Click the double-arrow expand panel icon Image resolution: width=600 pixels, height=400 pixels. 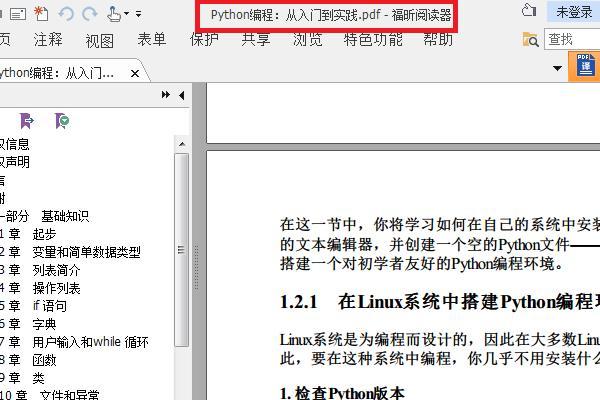point(166,95)
